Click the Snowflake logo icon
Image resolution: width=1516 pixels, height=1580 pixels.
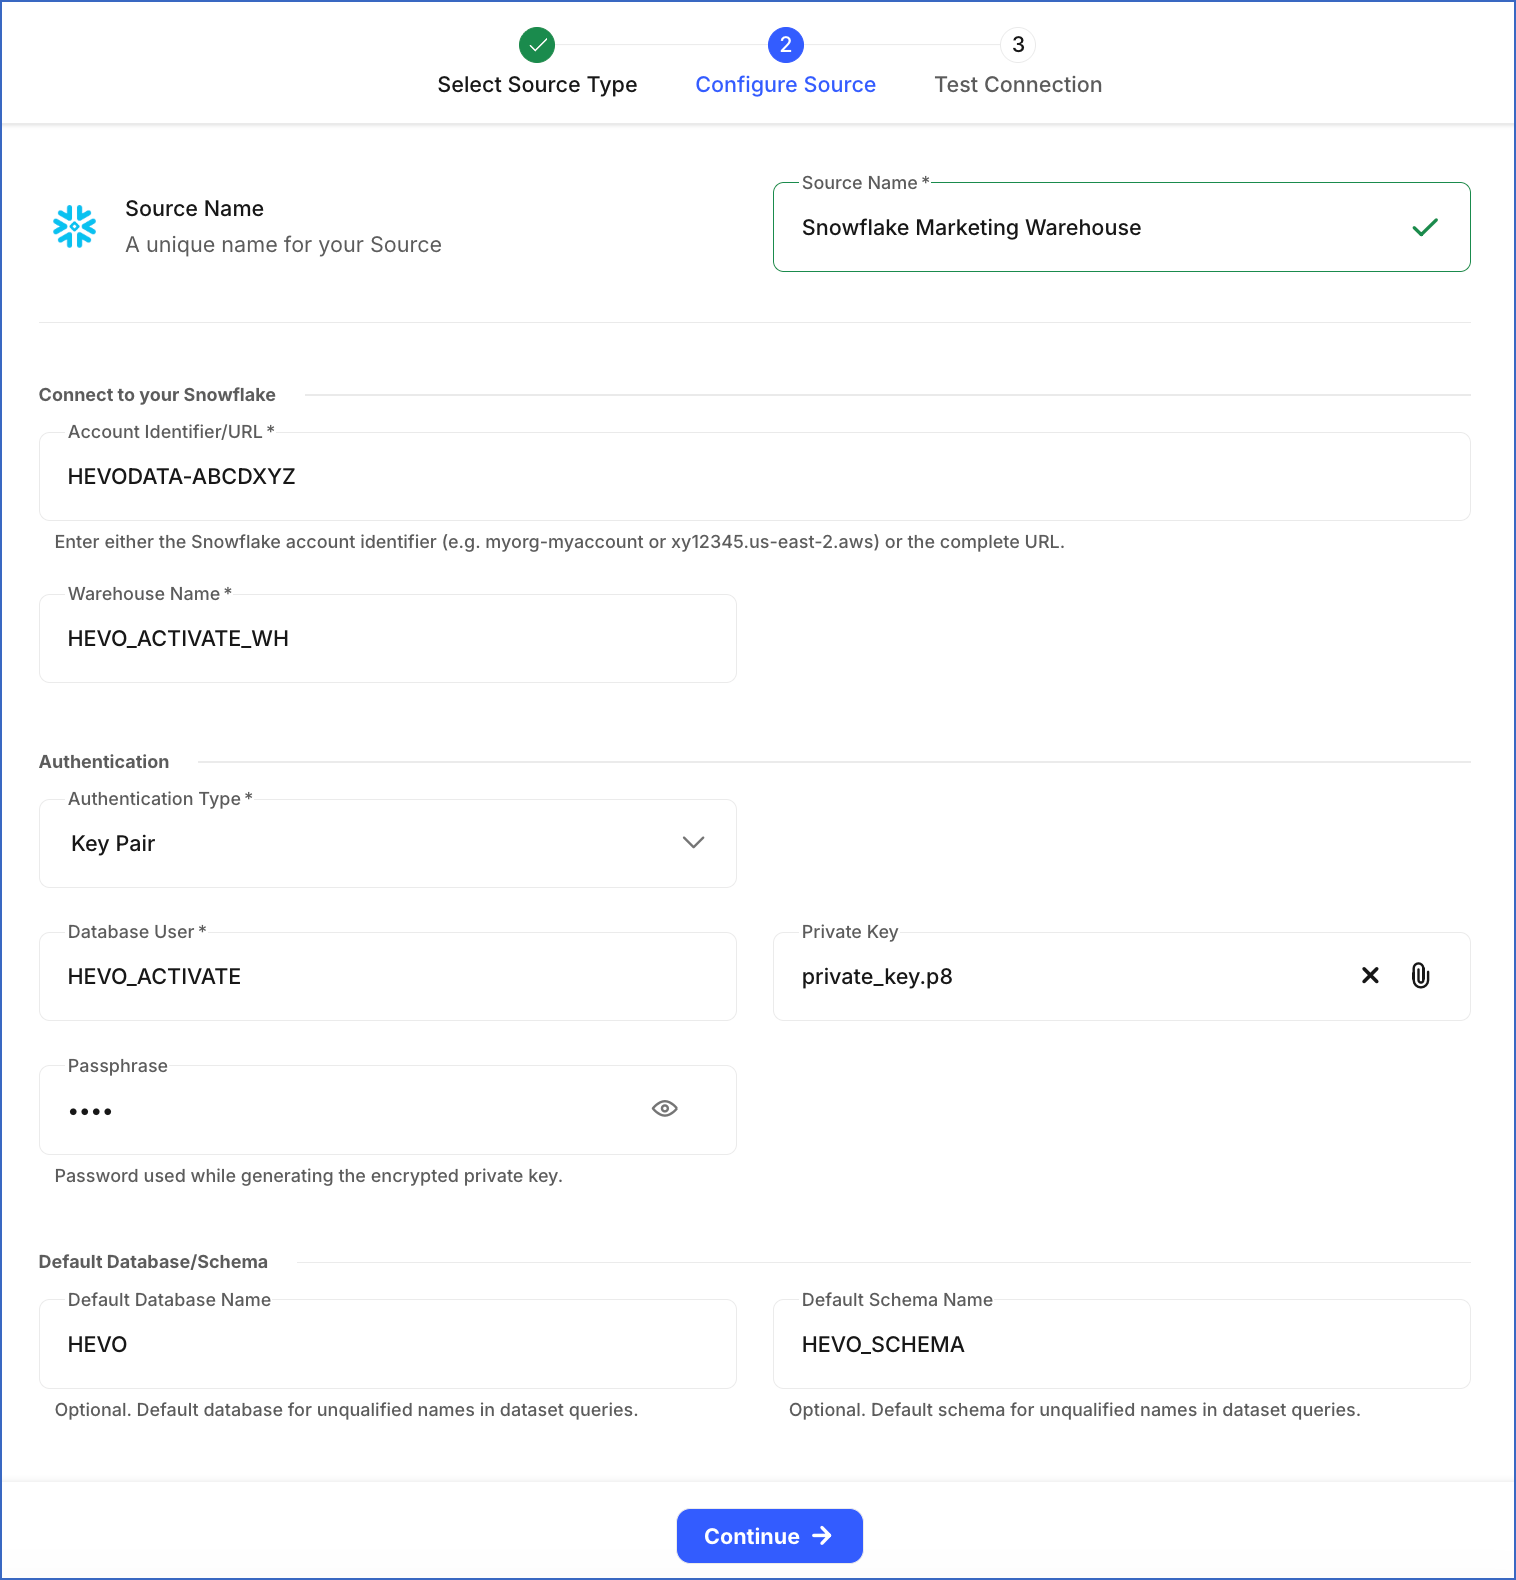[x=75, y=227]
